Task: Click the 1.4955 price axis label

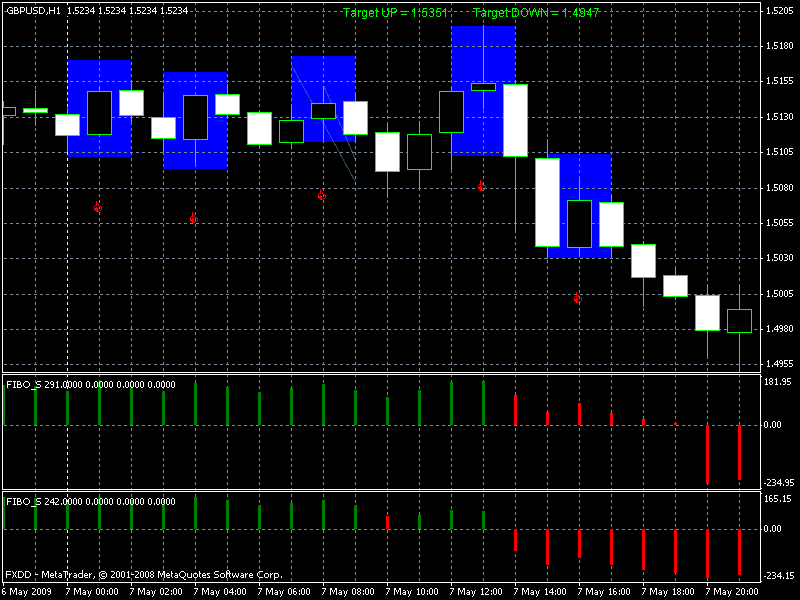Action: coord(779,365)
